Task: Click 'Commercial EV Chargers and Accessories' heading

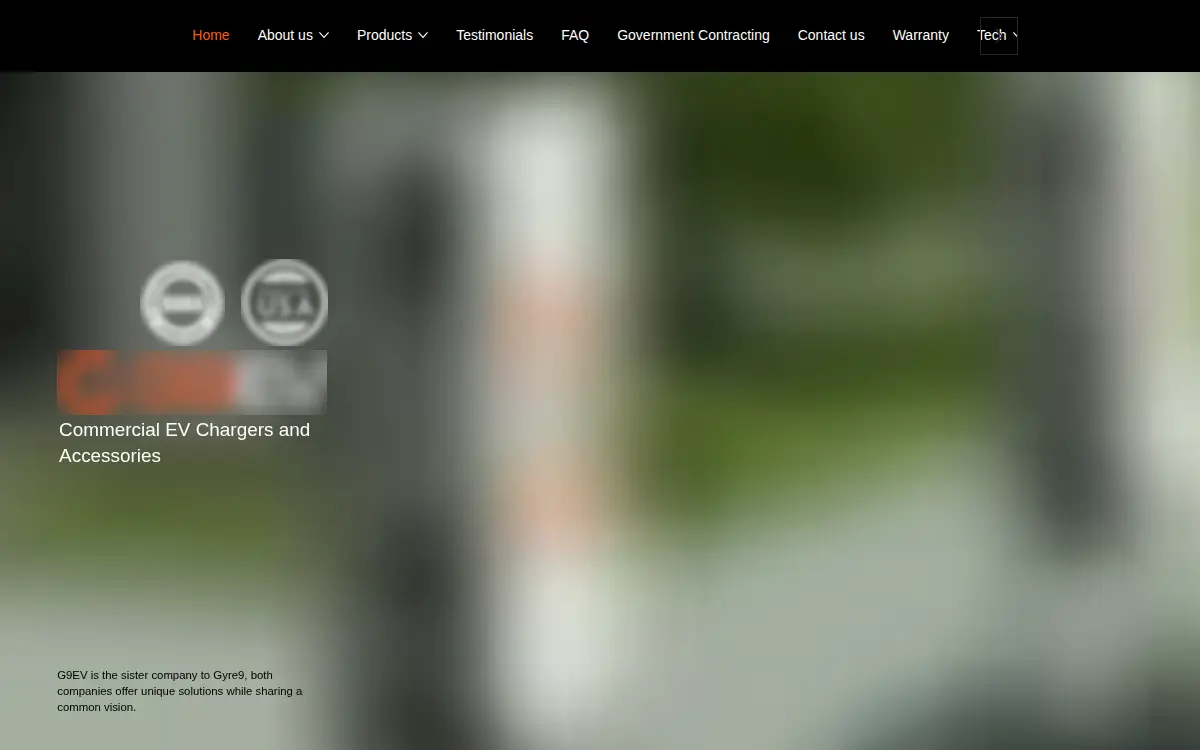Action: click(x=185, y=442)
